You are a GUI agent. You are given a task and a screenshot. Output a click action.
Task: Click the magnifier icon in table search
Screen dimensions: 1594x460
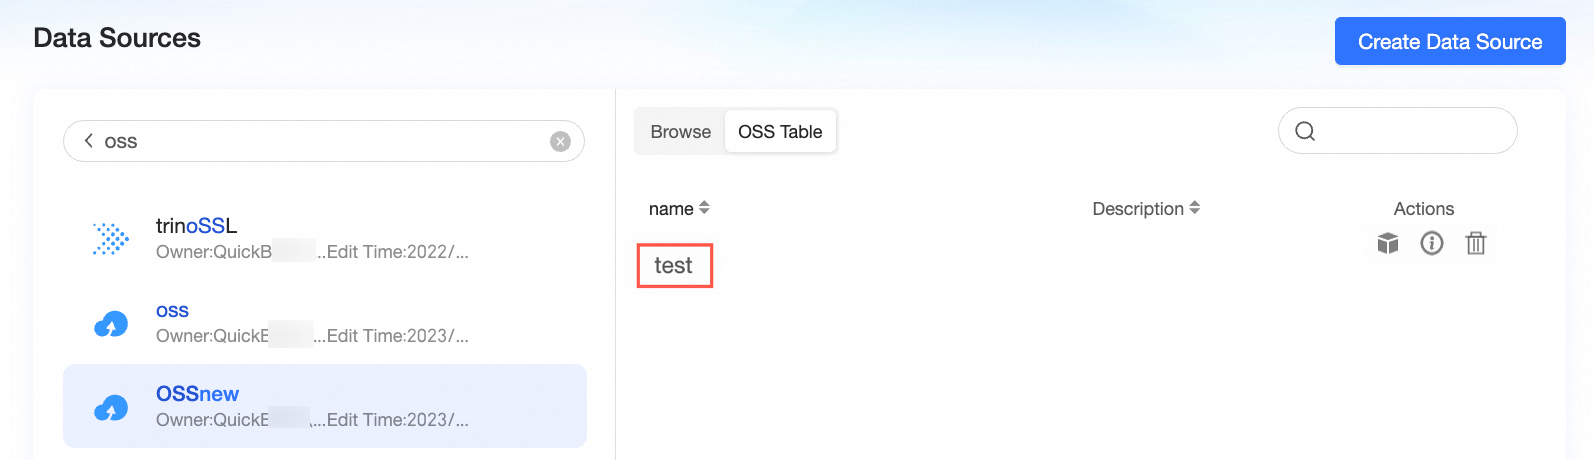1305,131
